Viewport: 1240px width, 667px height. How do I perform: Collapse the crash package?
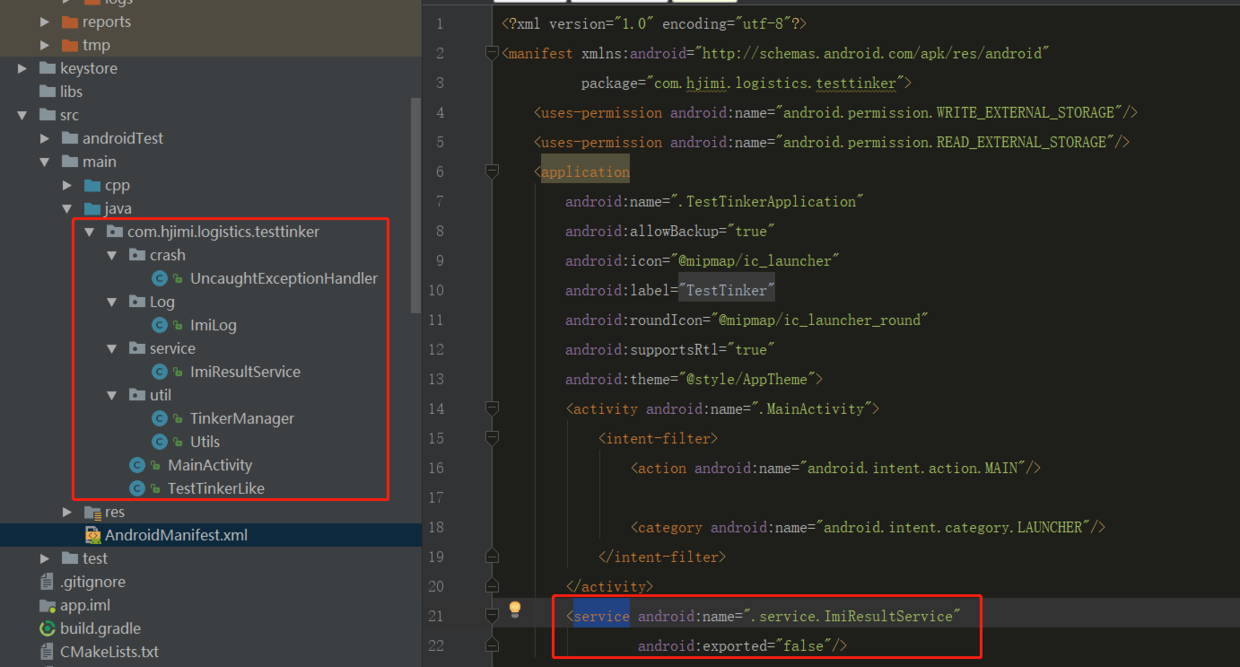coord(112,255)
